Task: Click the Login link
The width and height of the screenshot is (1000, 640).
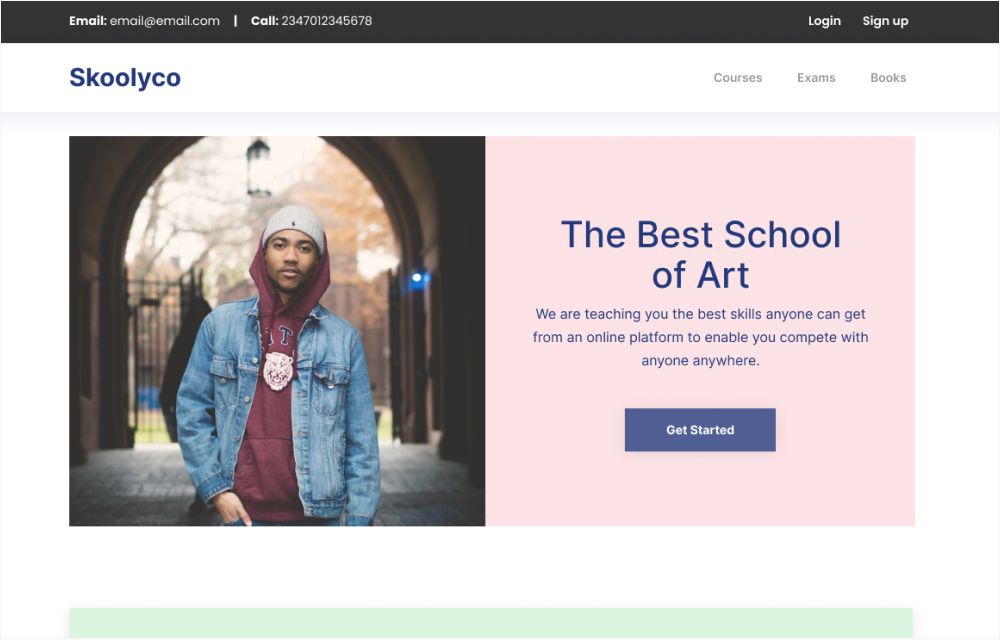Action: point(824,21)
